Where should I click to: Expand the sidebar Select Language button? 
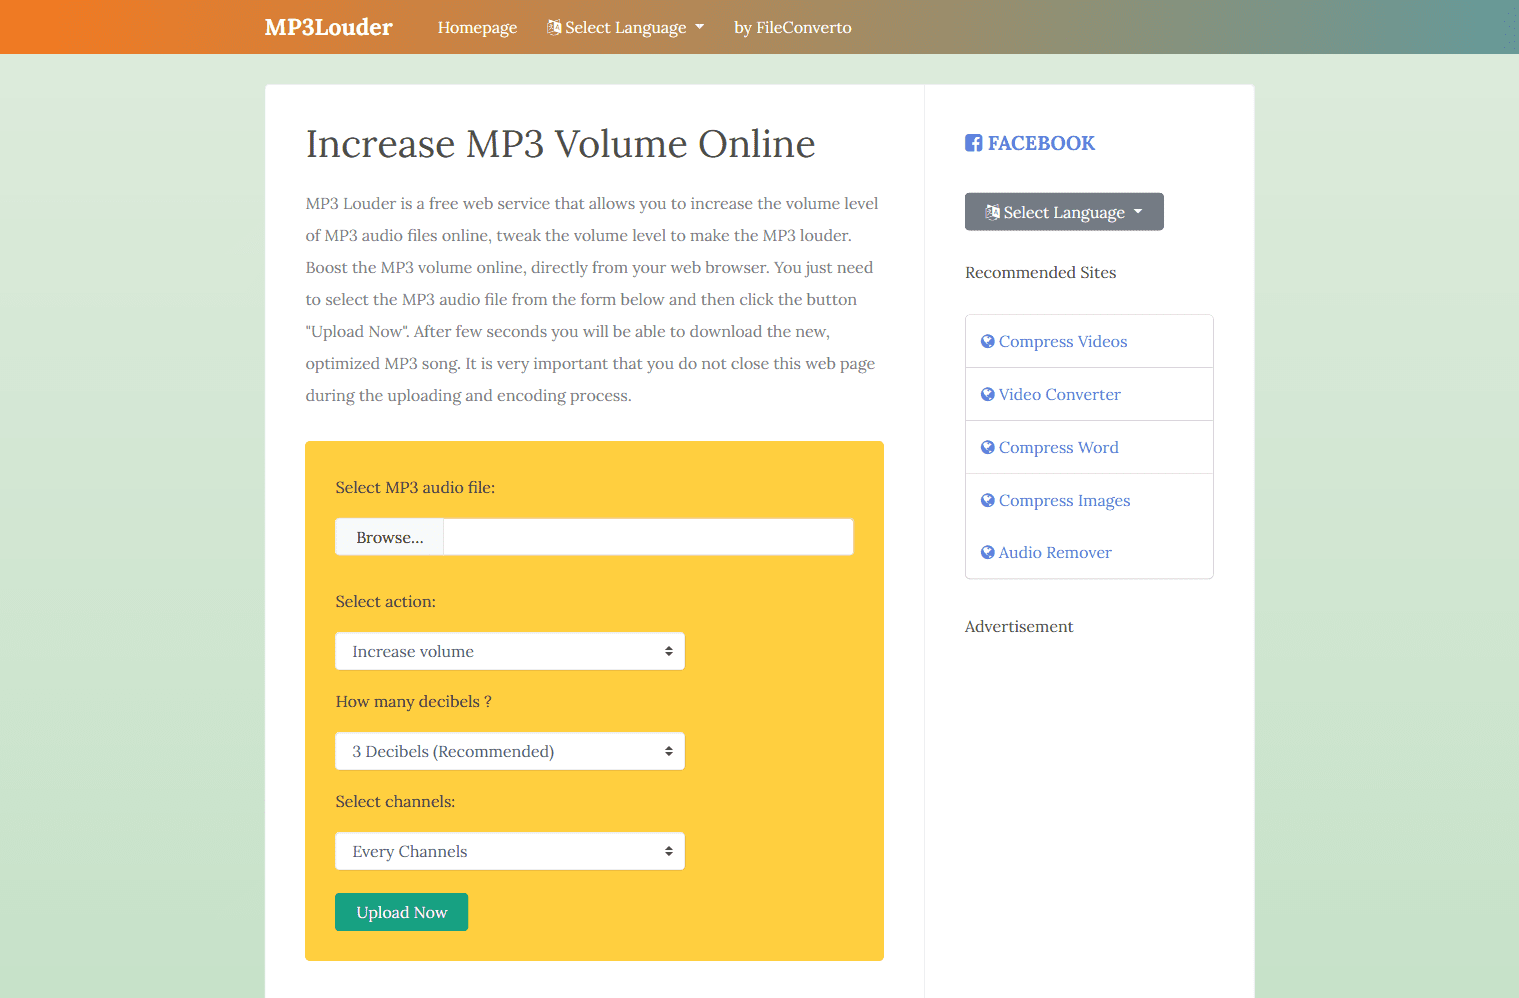coord(1063,211)
